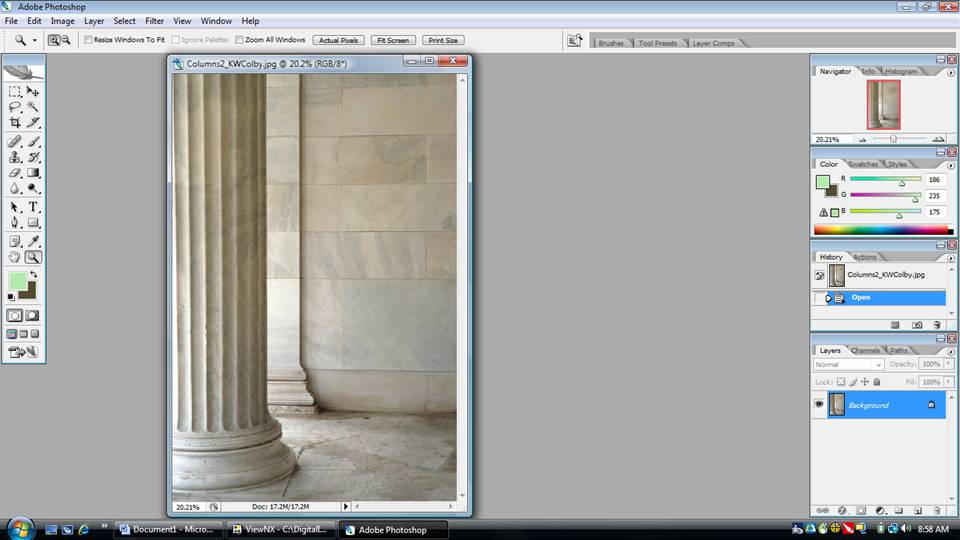Select the Magic Wand tool
The image size is (960, 540).
point(33,107)
